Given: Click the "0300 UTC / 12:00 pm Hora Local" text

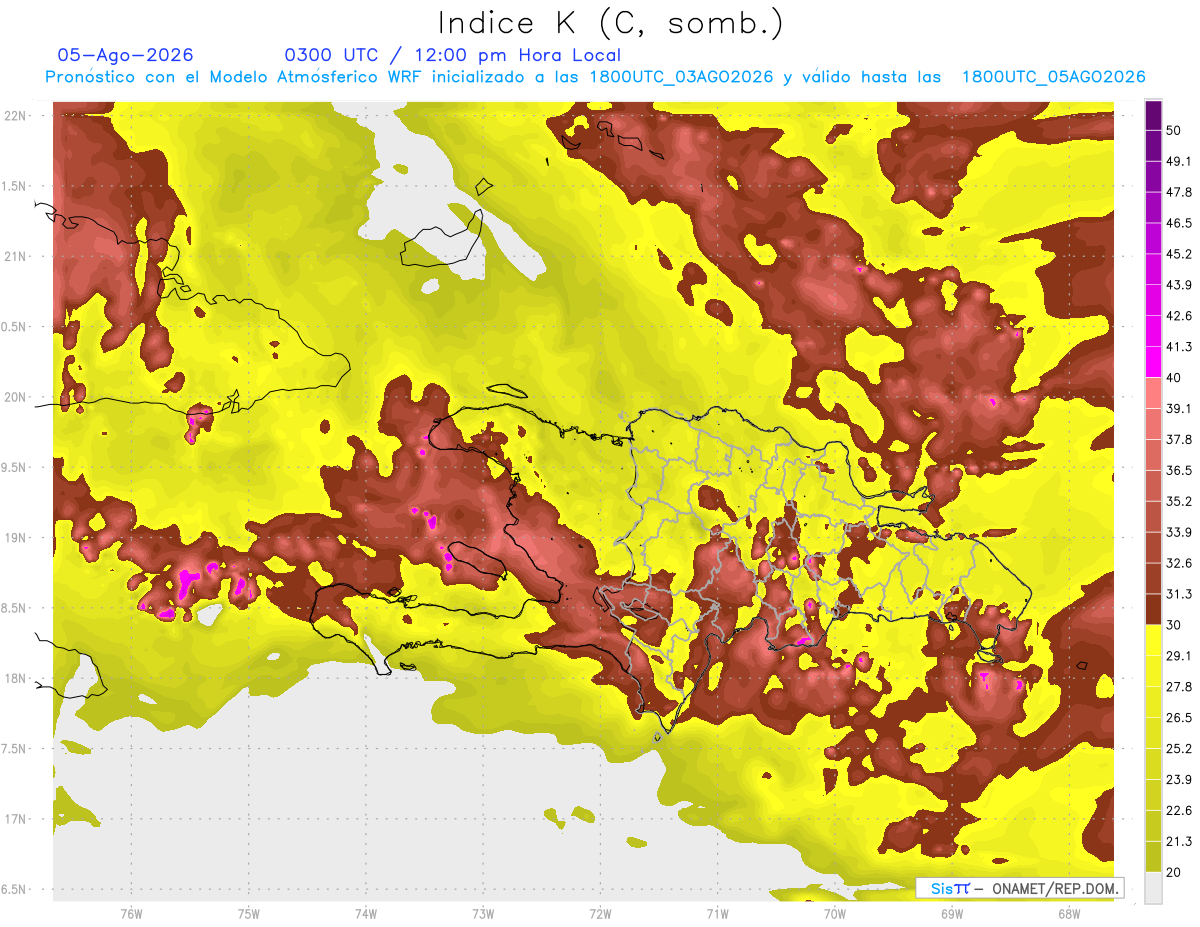Looking at the screenshot, I should tap(453, 55).
